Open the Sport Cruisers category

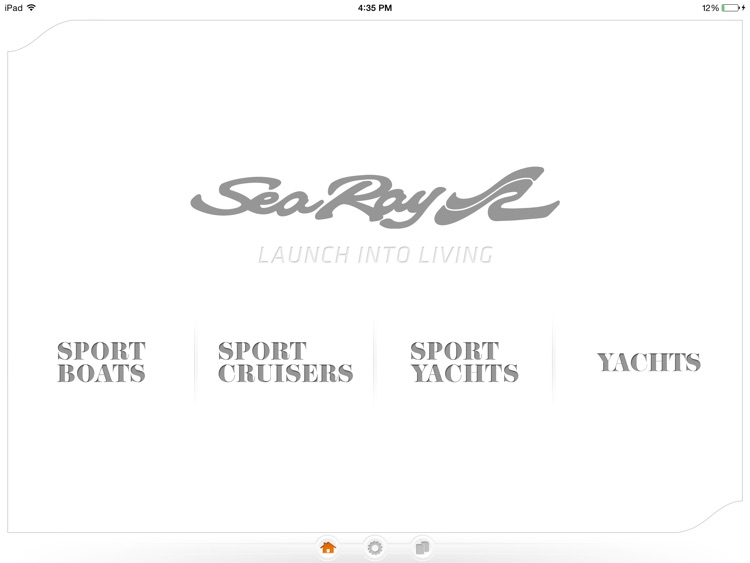click(286, 362)
